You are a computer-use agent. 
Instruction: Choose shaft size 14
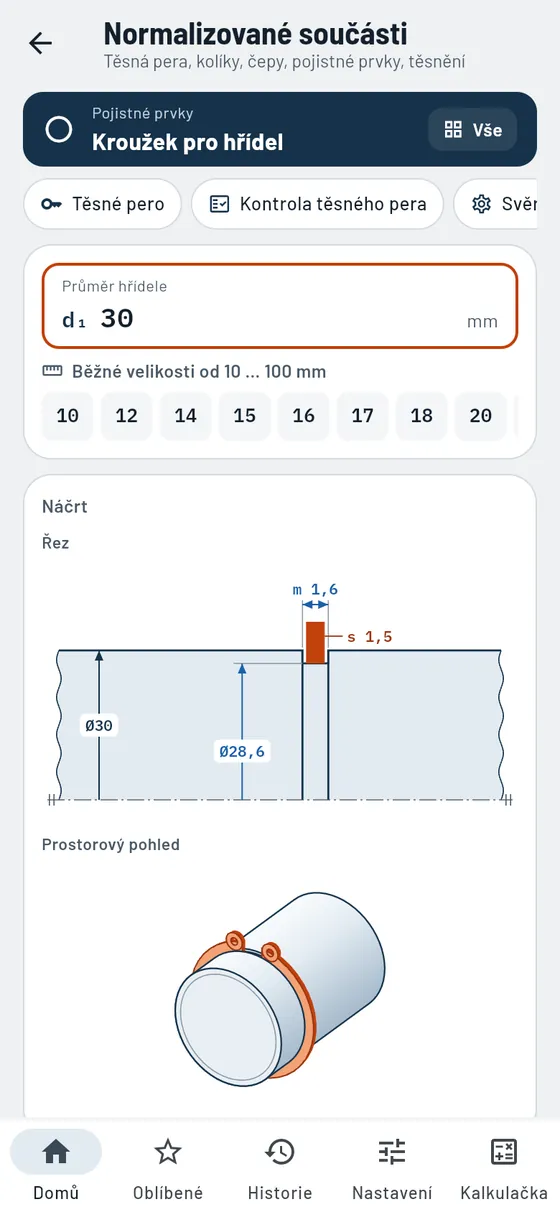point(186,416)
